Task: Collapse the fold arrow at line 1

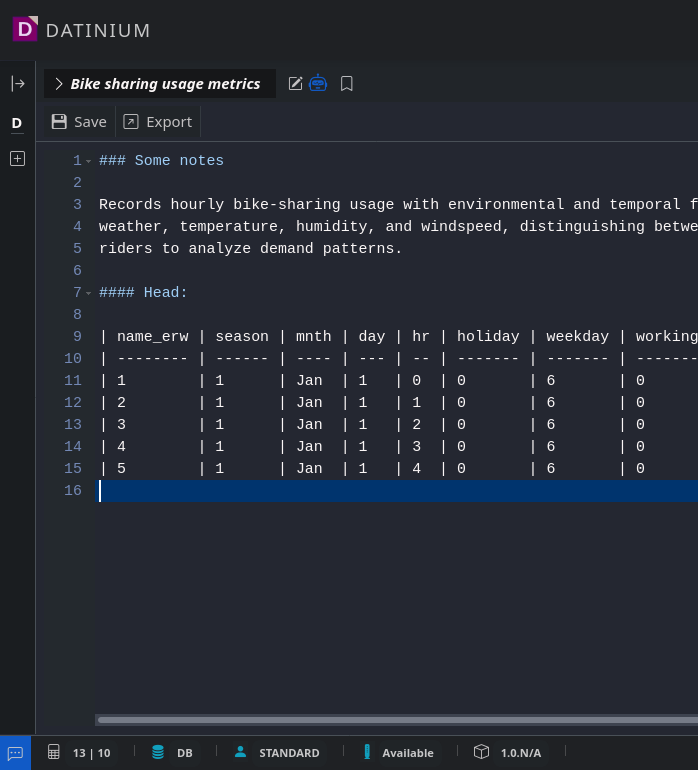Action: [x=88, y=161]
